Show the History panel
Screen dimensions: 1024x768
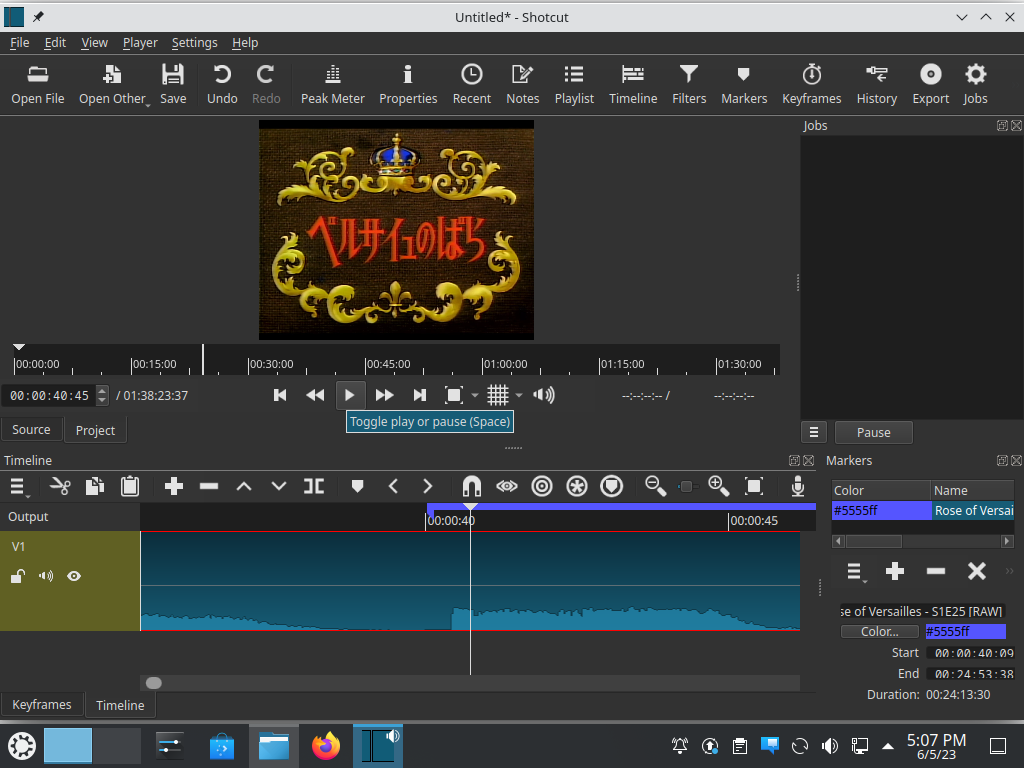[x=876, y=85]
